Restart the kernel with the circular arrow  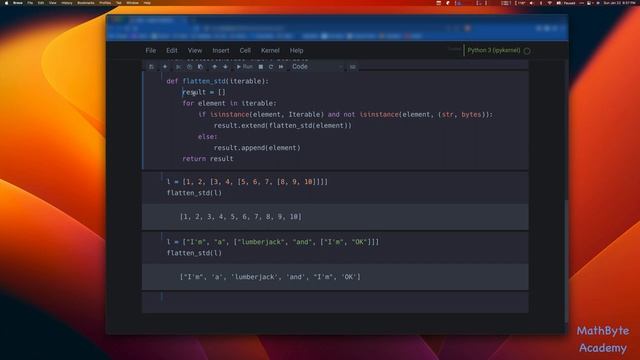(x=271, y=67)
